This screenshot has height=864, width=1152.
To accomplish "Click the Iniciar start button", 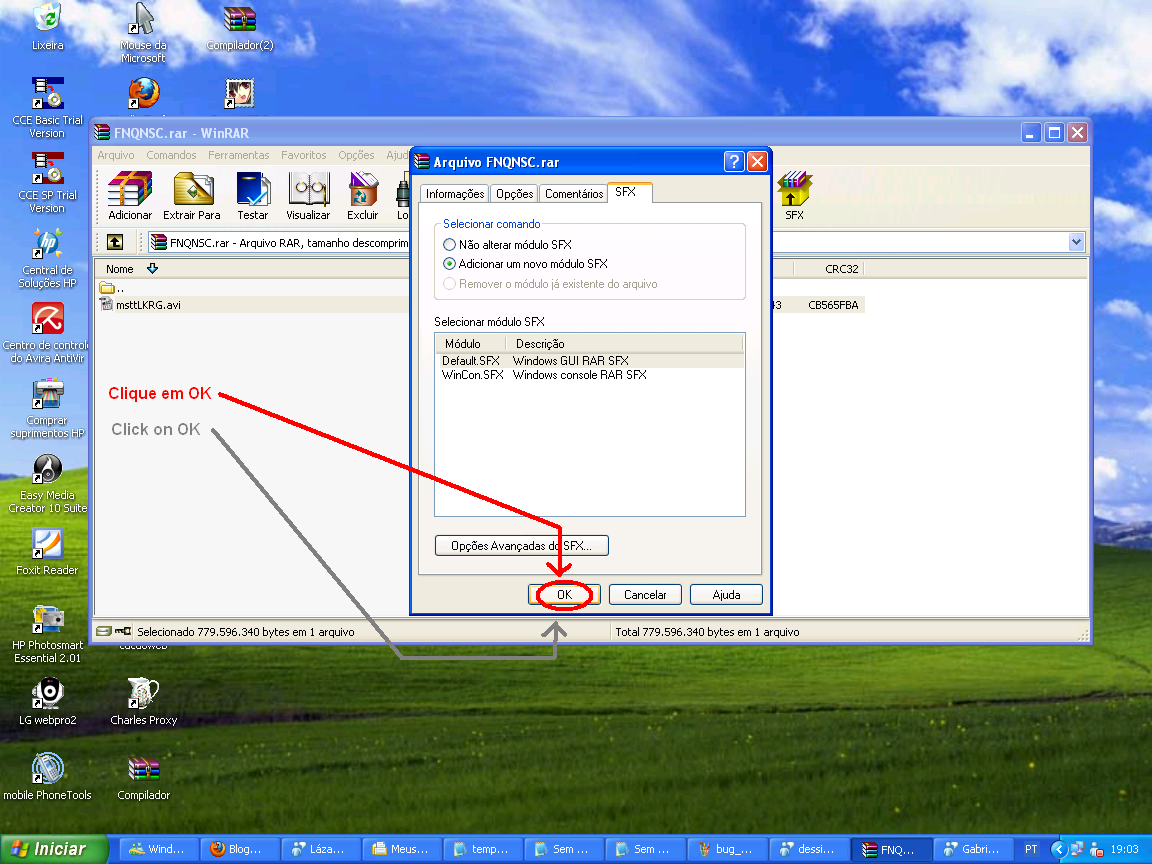I will click(53, 849).
